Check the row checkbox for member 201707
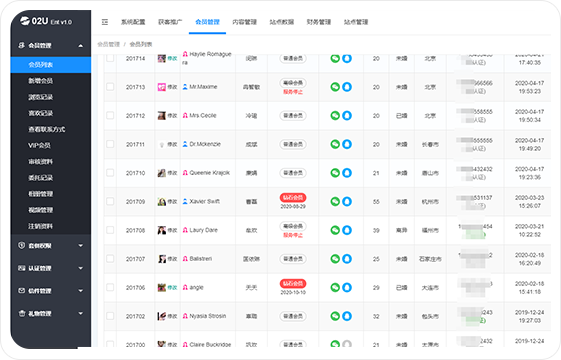Image resolution: width=561 pixels, height=360 pixels. coord(110,258)
